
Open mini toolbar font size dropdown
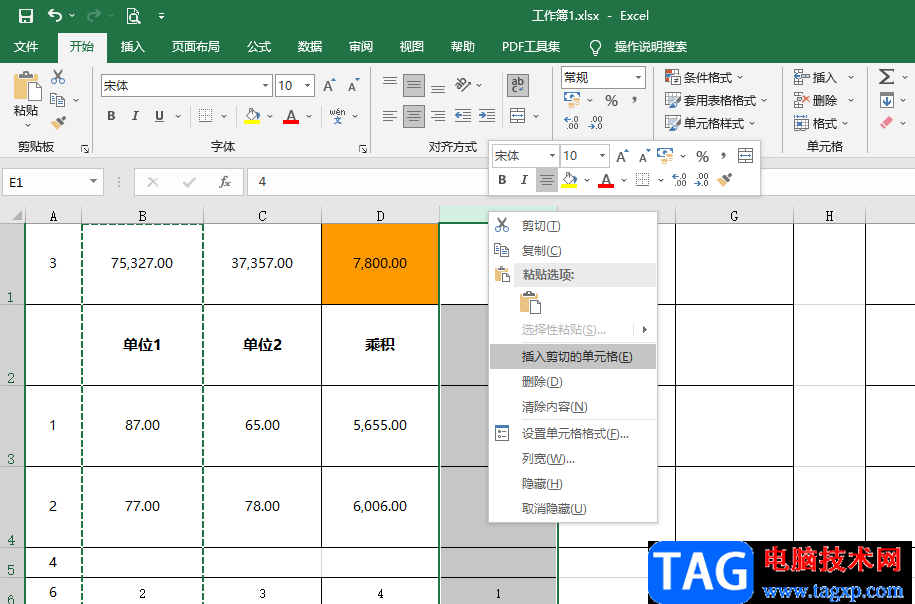(602, 156)
